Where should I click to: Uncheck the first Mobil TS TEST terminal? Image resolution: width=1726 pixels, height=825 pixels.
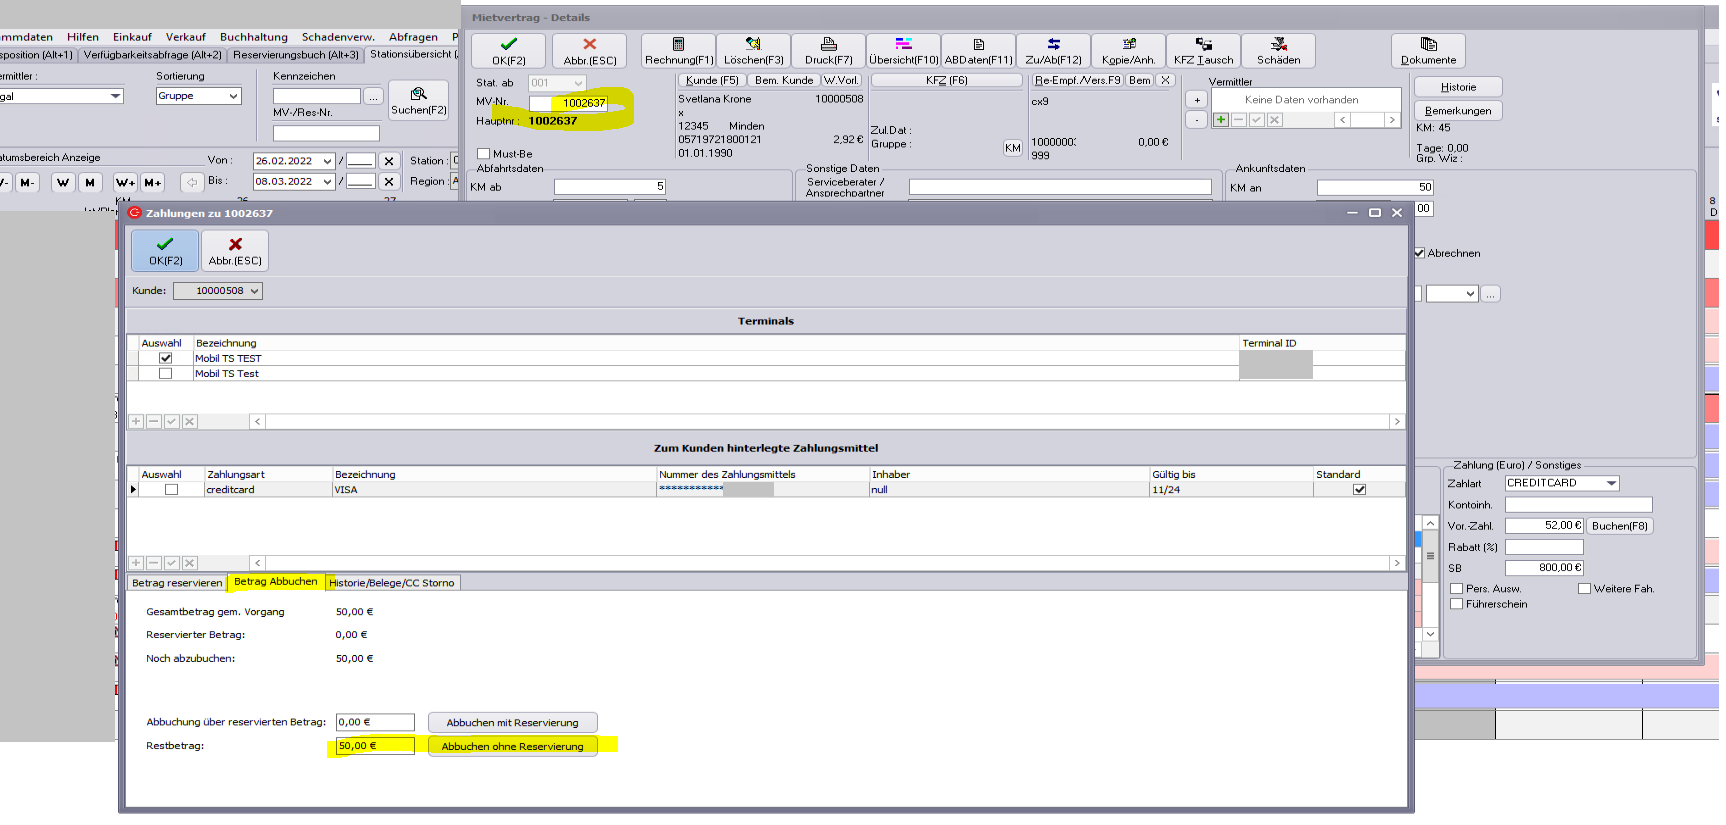tap(166, 358)
